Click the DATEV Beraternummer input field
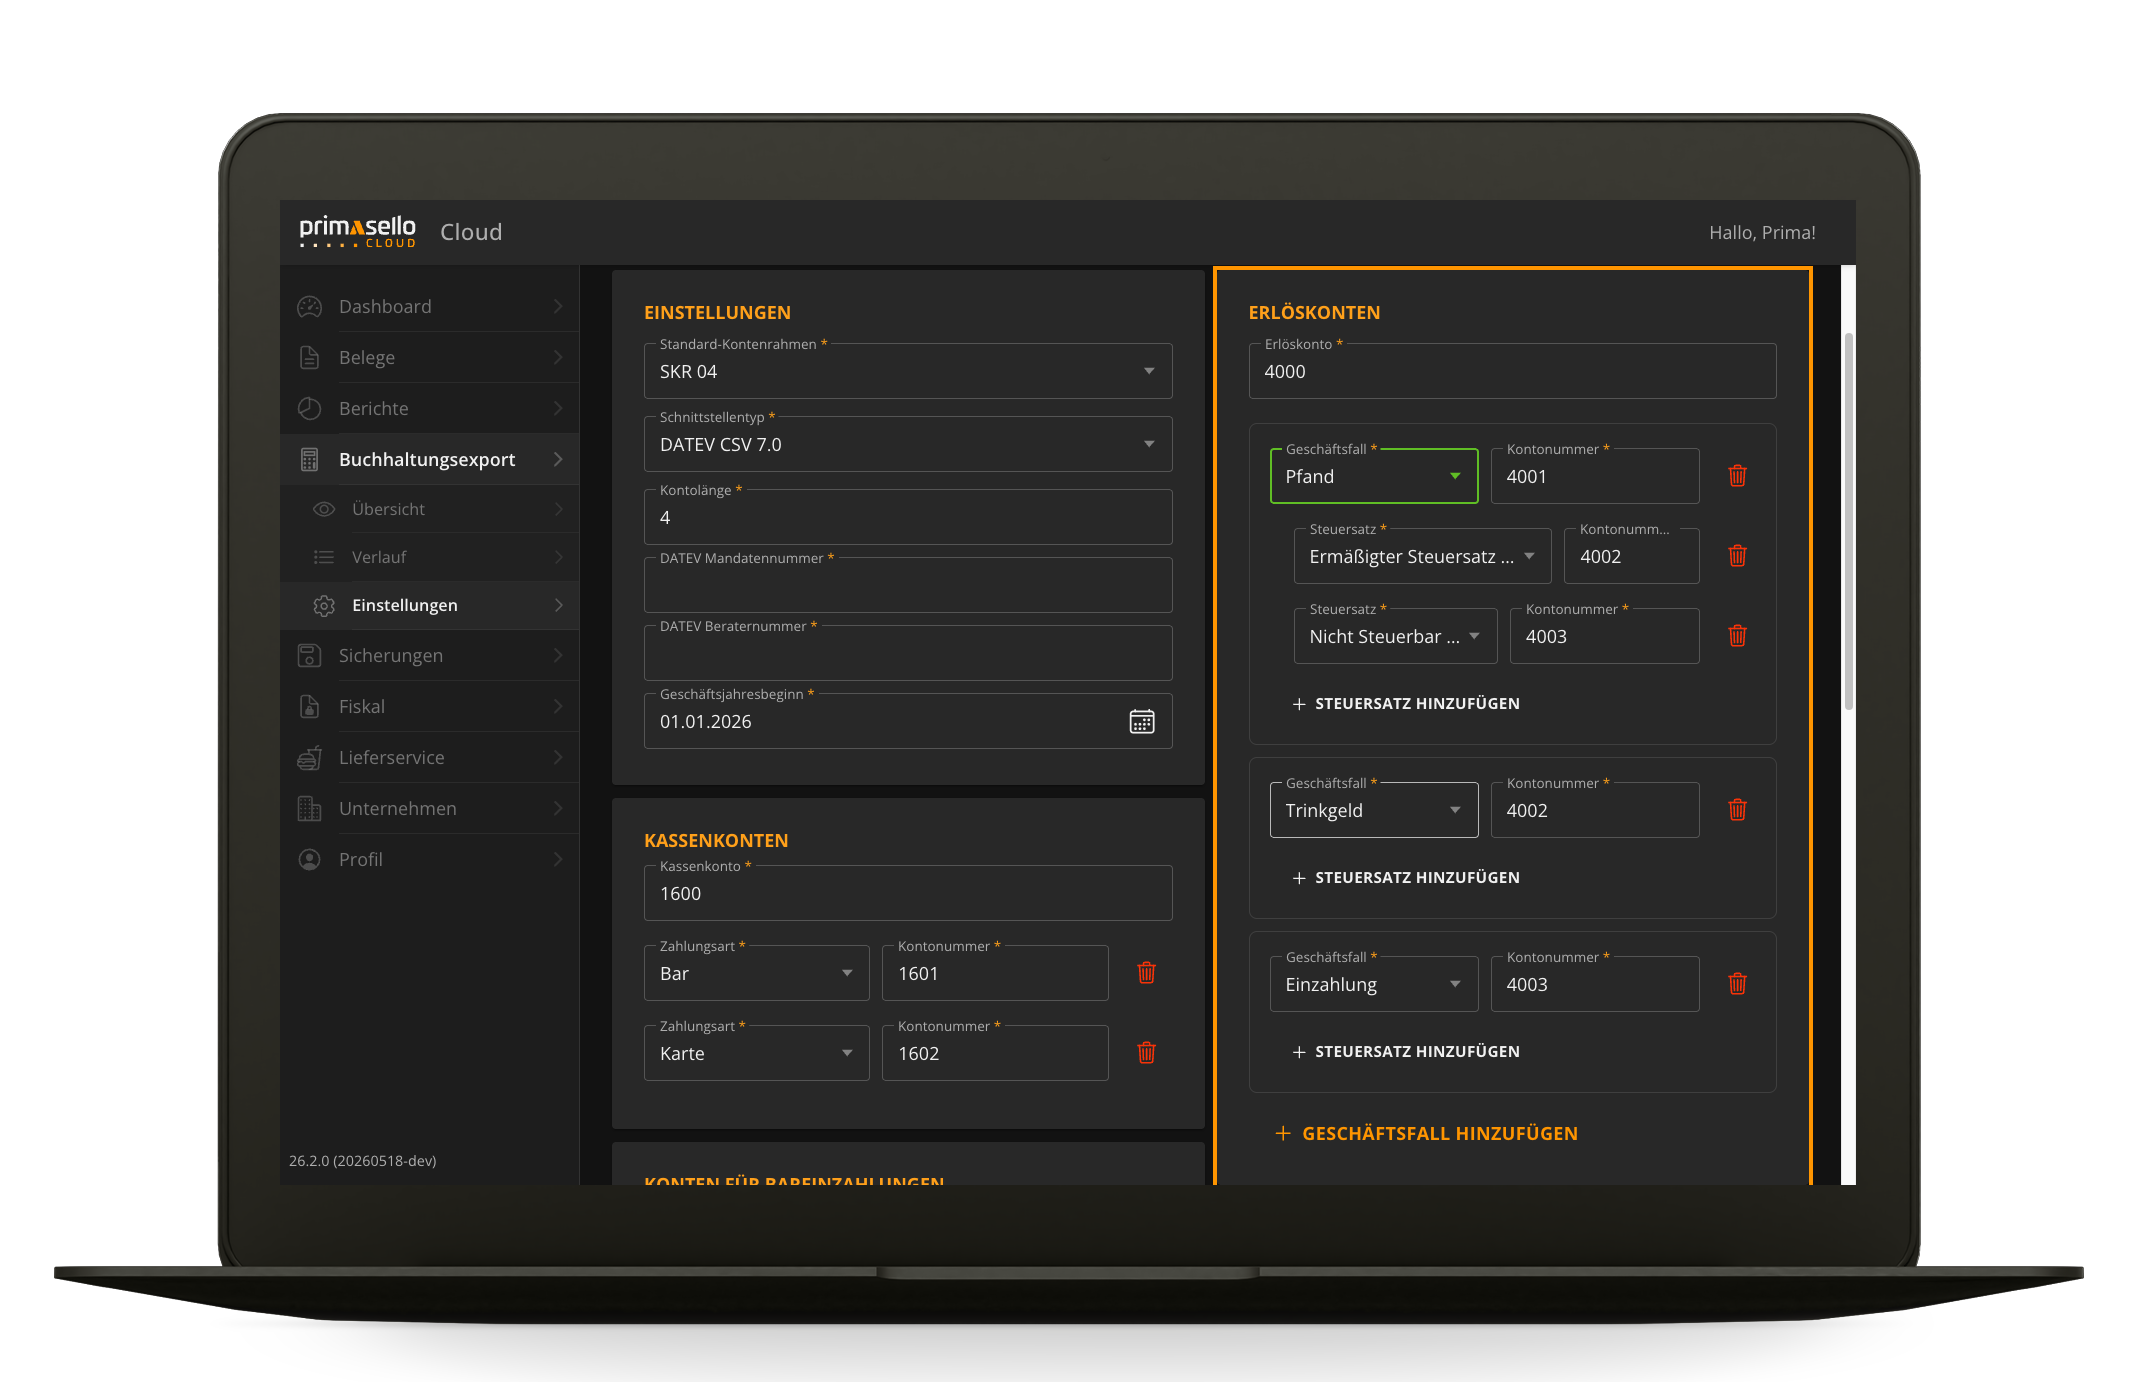Screen dimensions: 2143x1382 [908, 653]
